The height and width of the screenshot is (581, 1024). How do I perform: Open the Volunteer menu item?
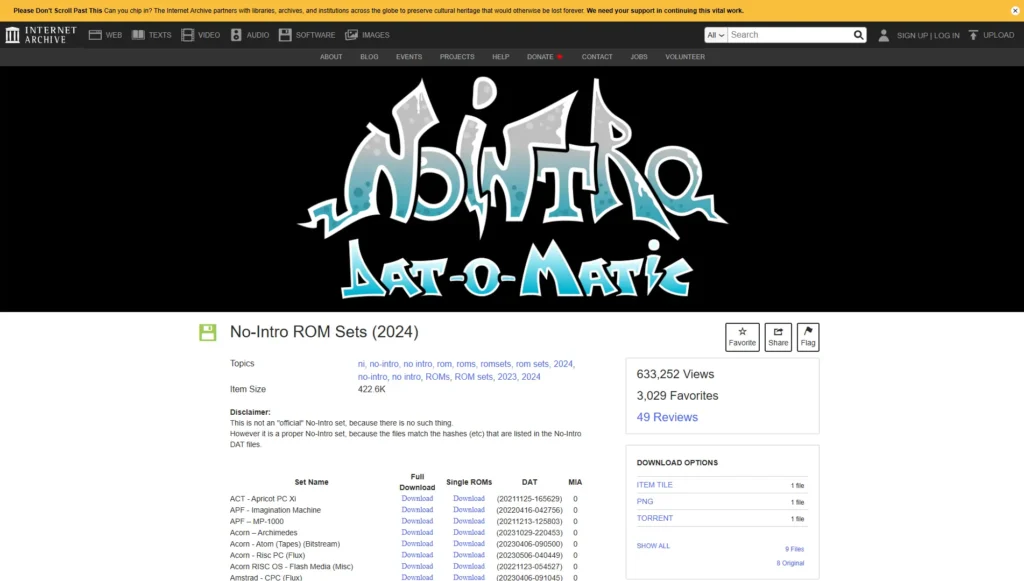pyautogui.click(x=685, y=57)
